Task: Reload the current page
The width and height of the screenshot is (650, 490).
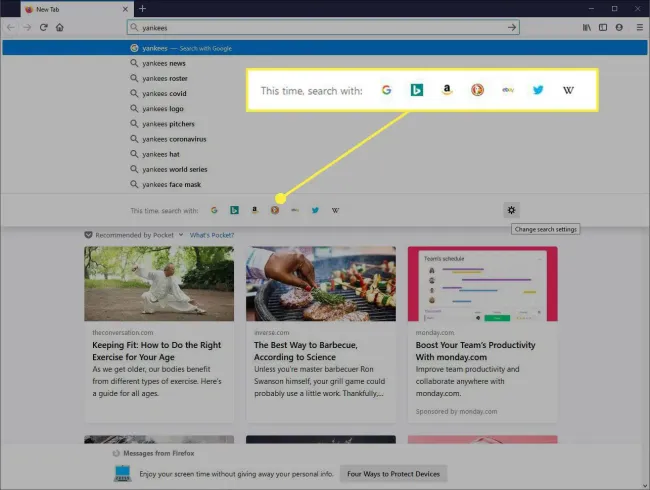Action: pyautogui.click(x=44, y=27)
